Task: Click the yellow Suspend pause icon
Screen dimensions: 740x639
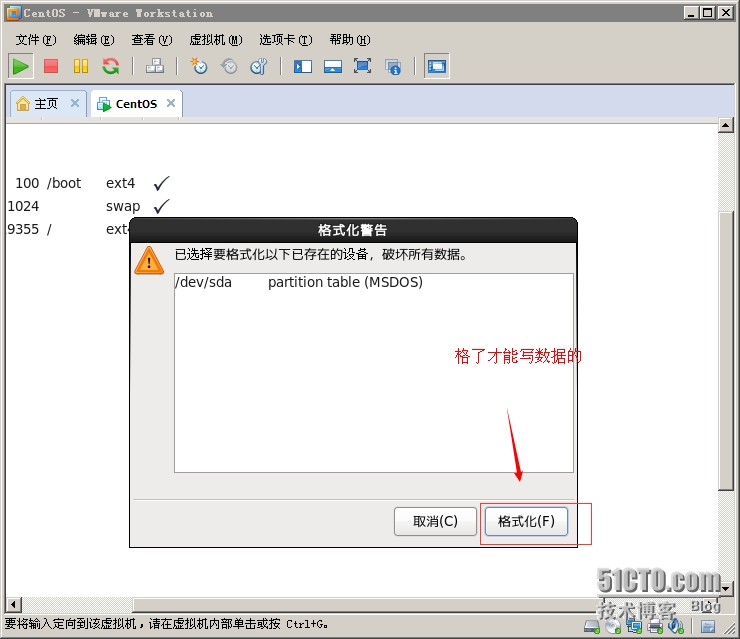Action: point(81,66)
